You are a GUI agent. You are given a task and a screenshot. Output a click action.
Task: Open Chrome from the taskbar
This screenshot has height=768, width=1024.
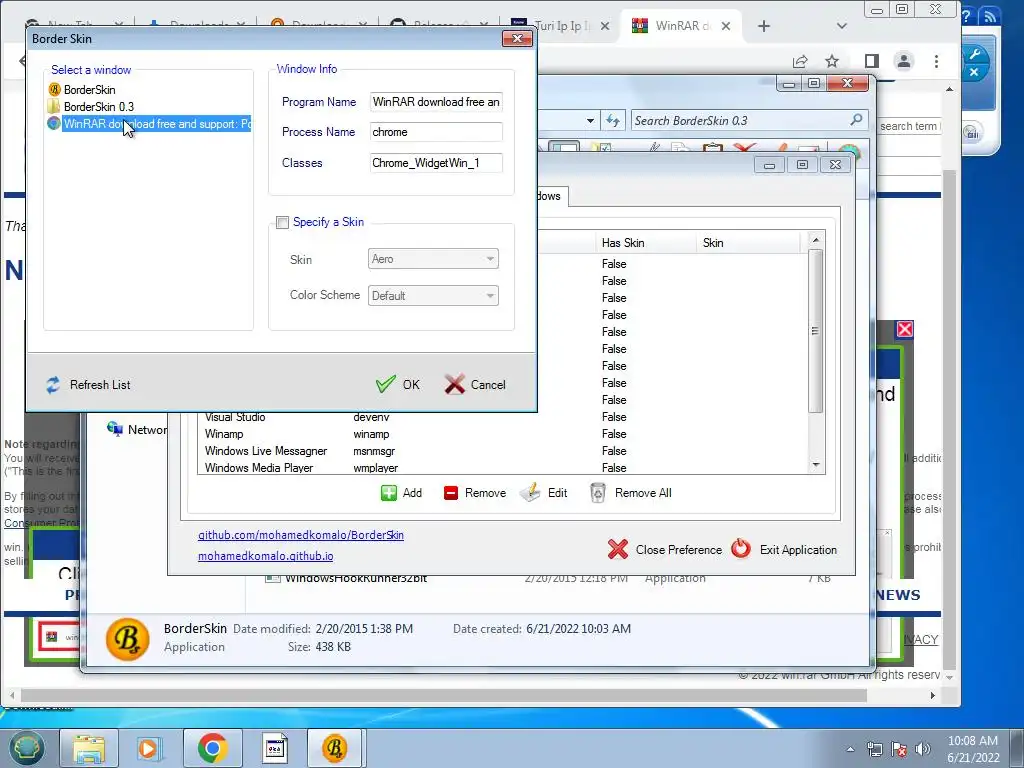coord(212,748)
